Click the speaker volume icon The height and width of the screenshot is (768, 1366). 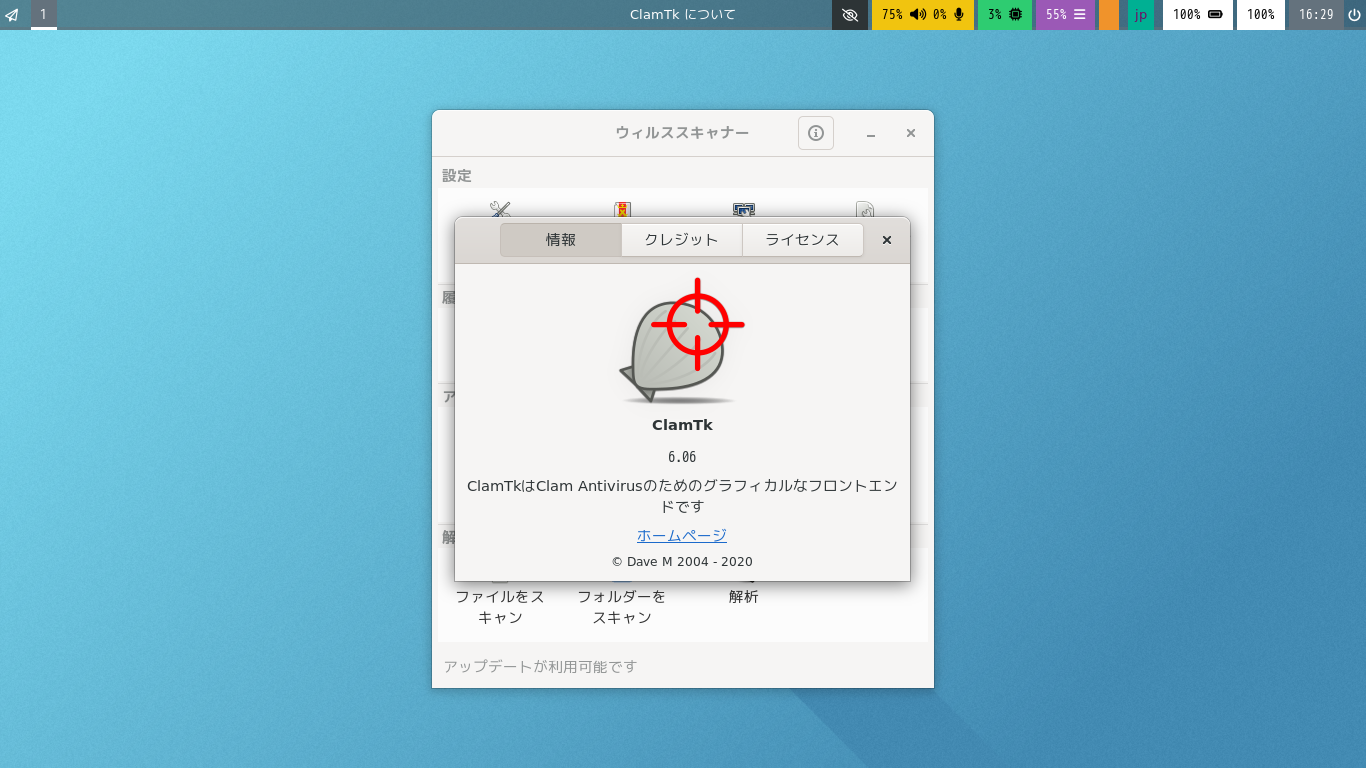point(917,15)
